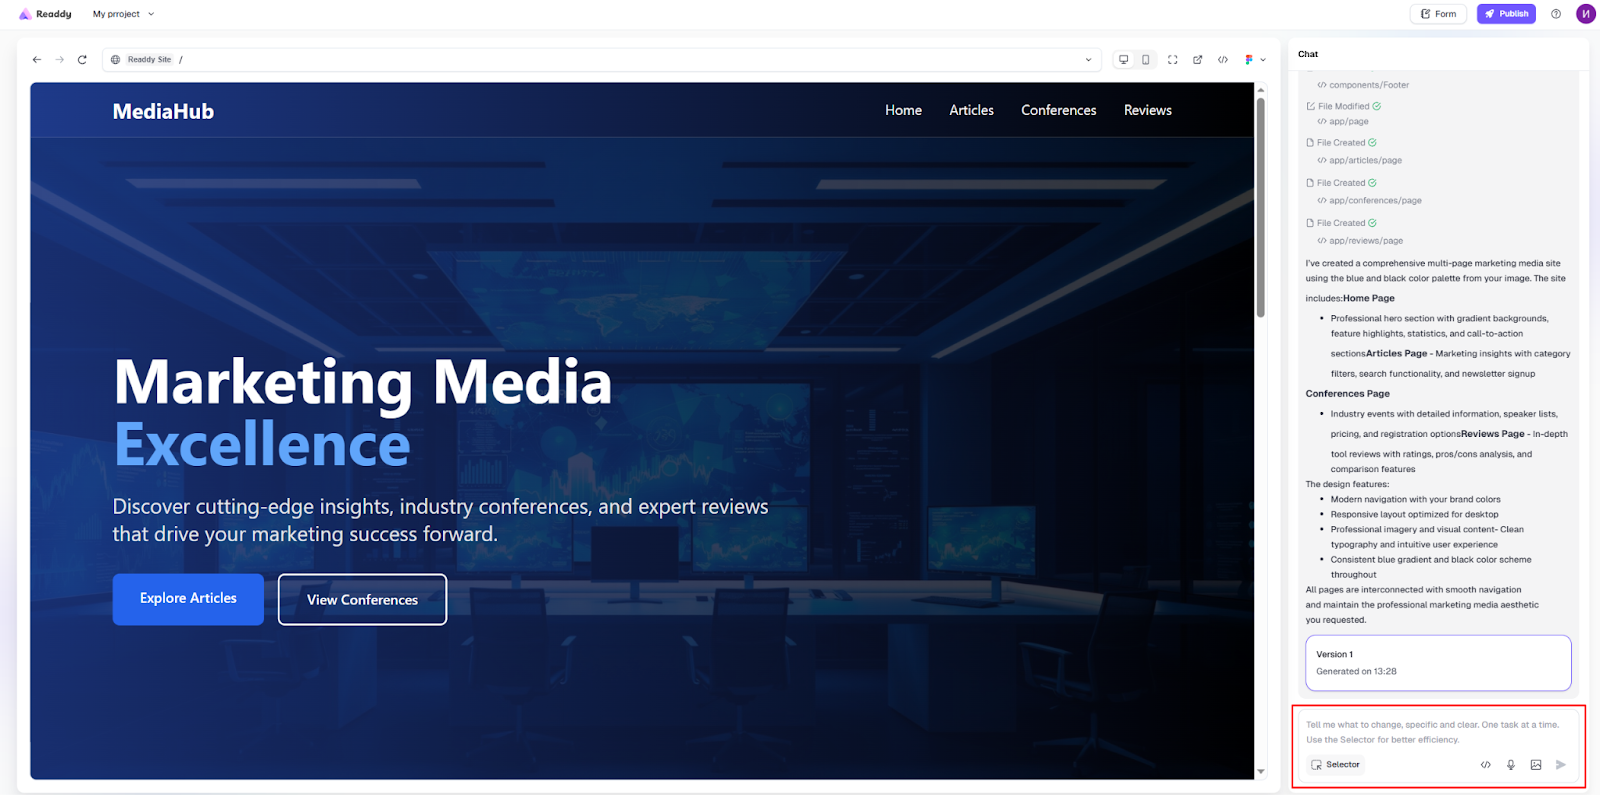Open the Articles nav item

(972, 111)
